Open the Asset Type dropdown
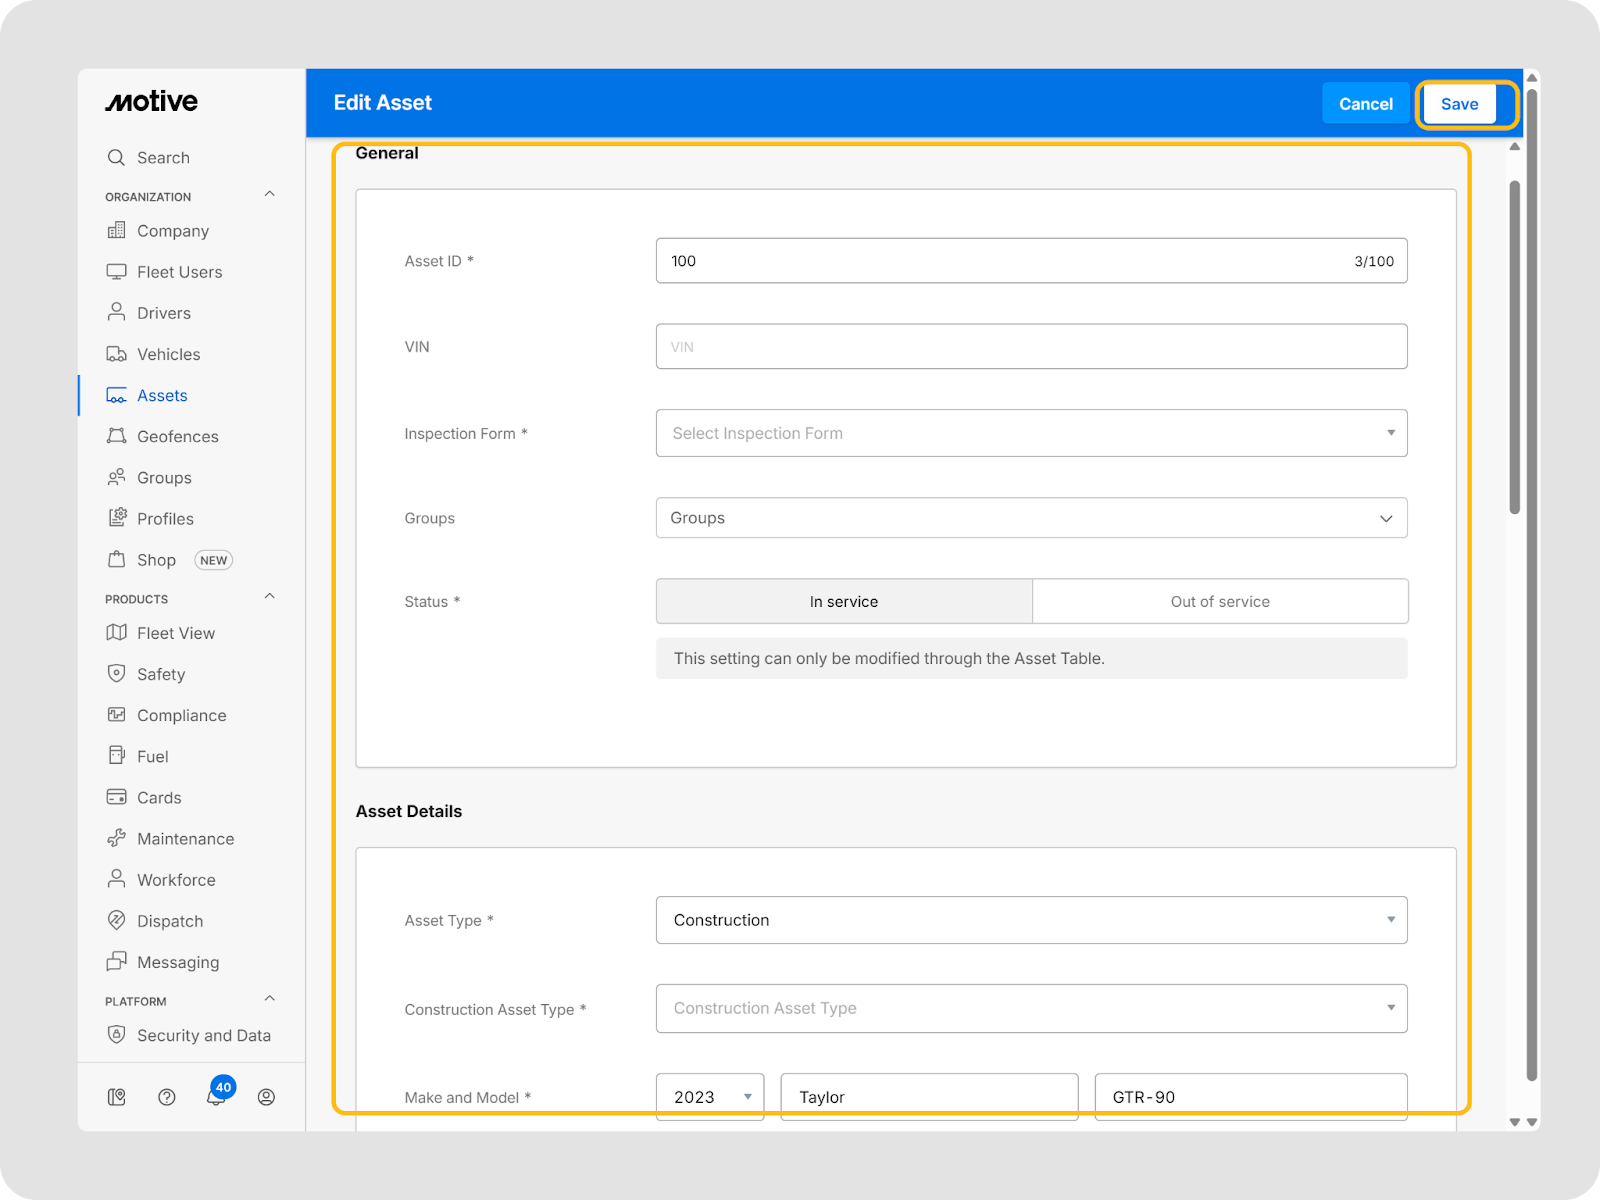 [1031, 920]
